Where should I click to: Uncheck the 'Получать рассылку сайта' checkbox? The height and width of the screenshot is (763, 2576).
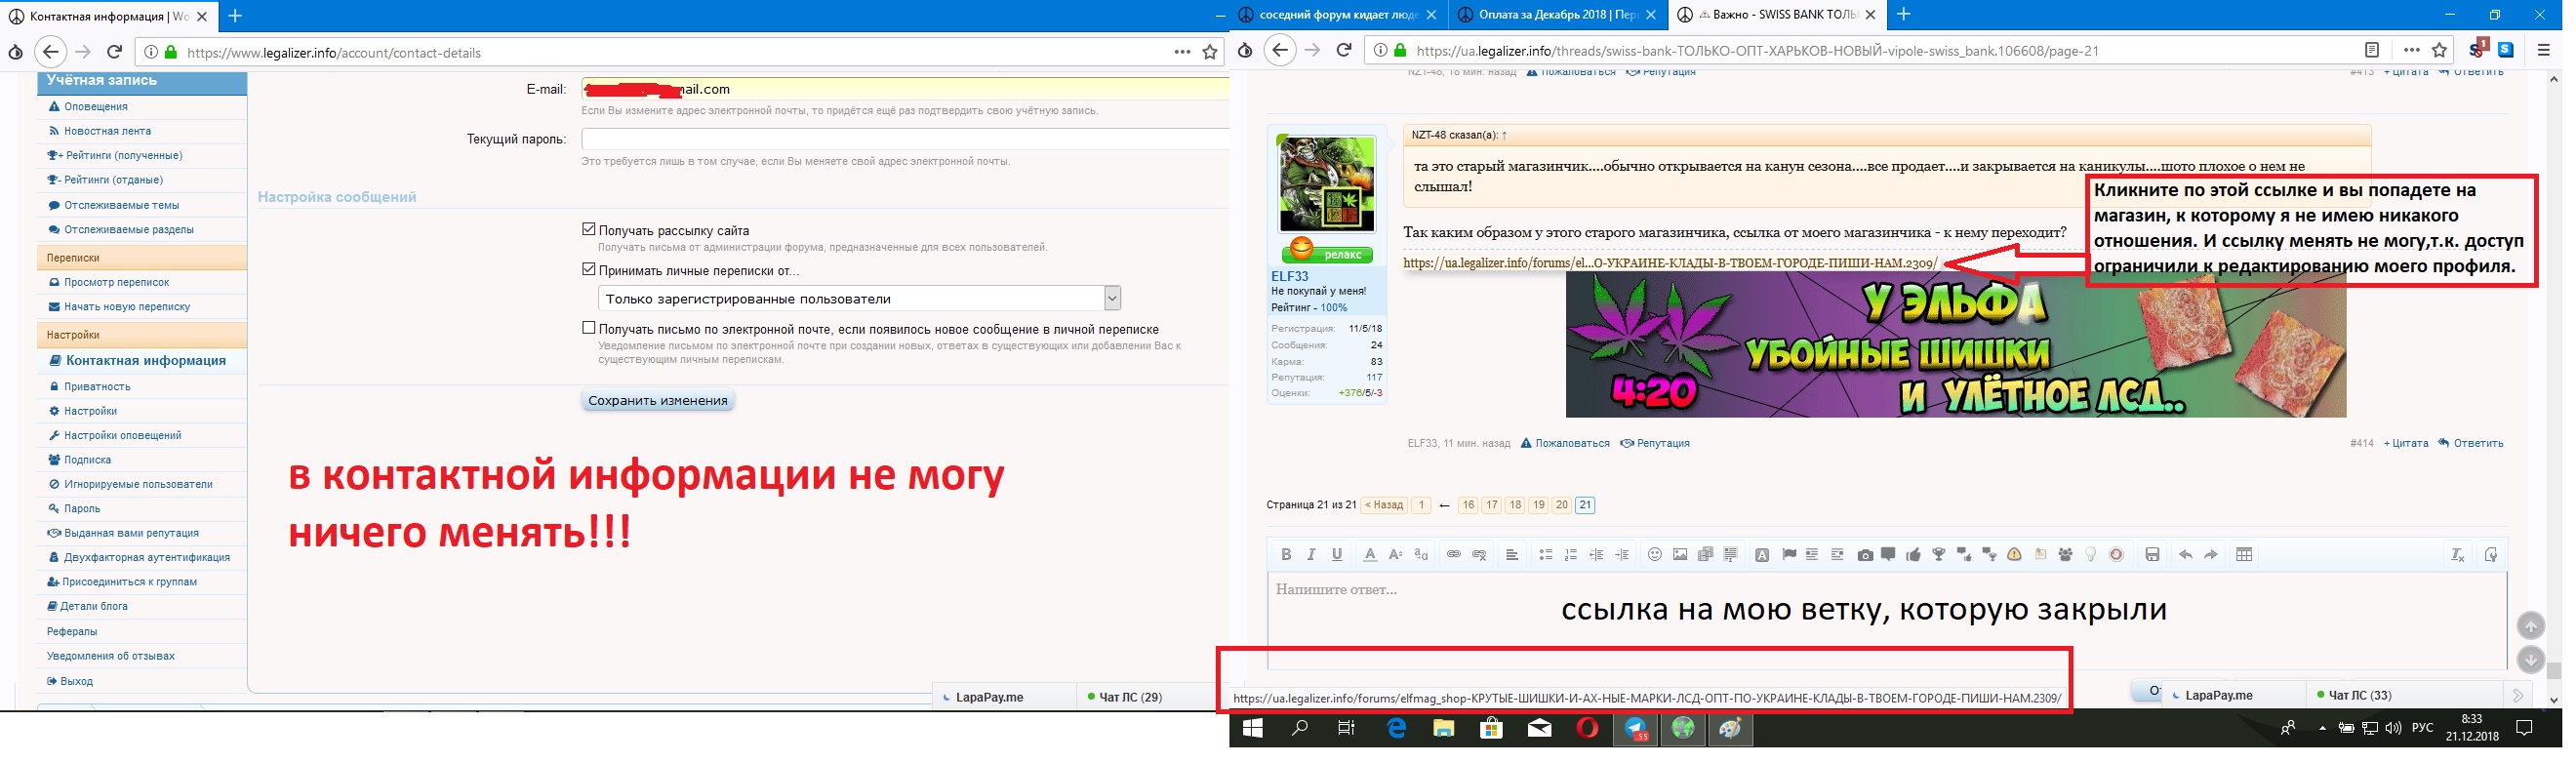589,230
